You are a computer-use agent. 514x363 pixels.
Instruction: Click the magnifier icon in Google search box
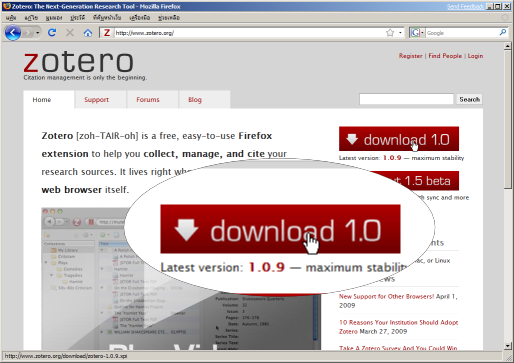(503, 32)
